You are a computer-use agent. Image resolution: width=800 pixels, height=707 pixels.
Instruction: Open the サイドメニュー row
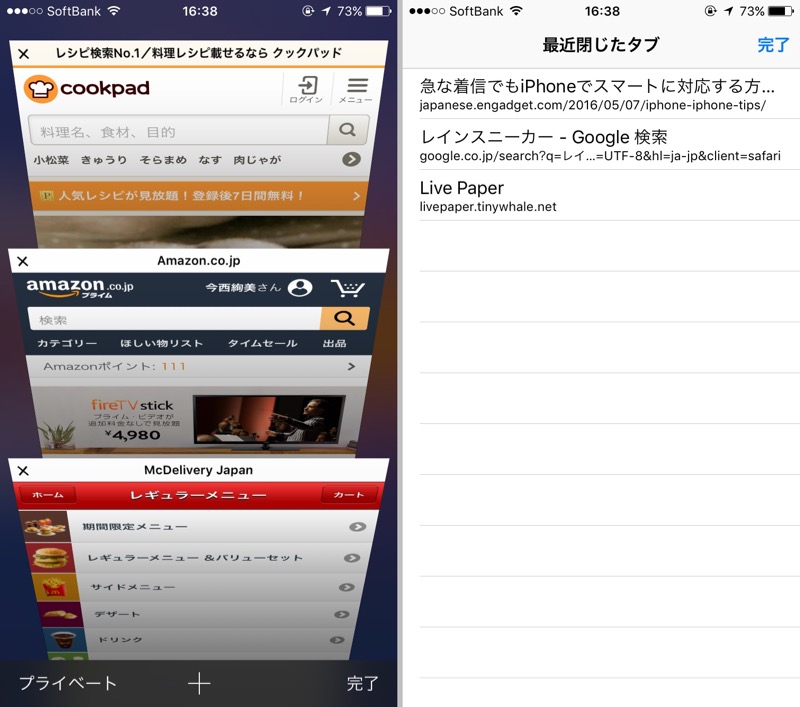(x=199, y=587)
